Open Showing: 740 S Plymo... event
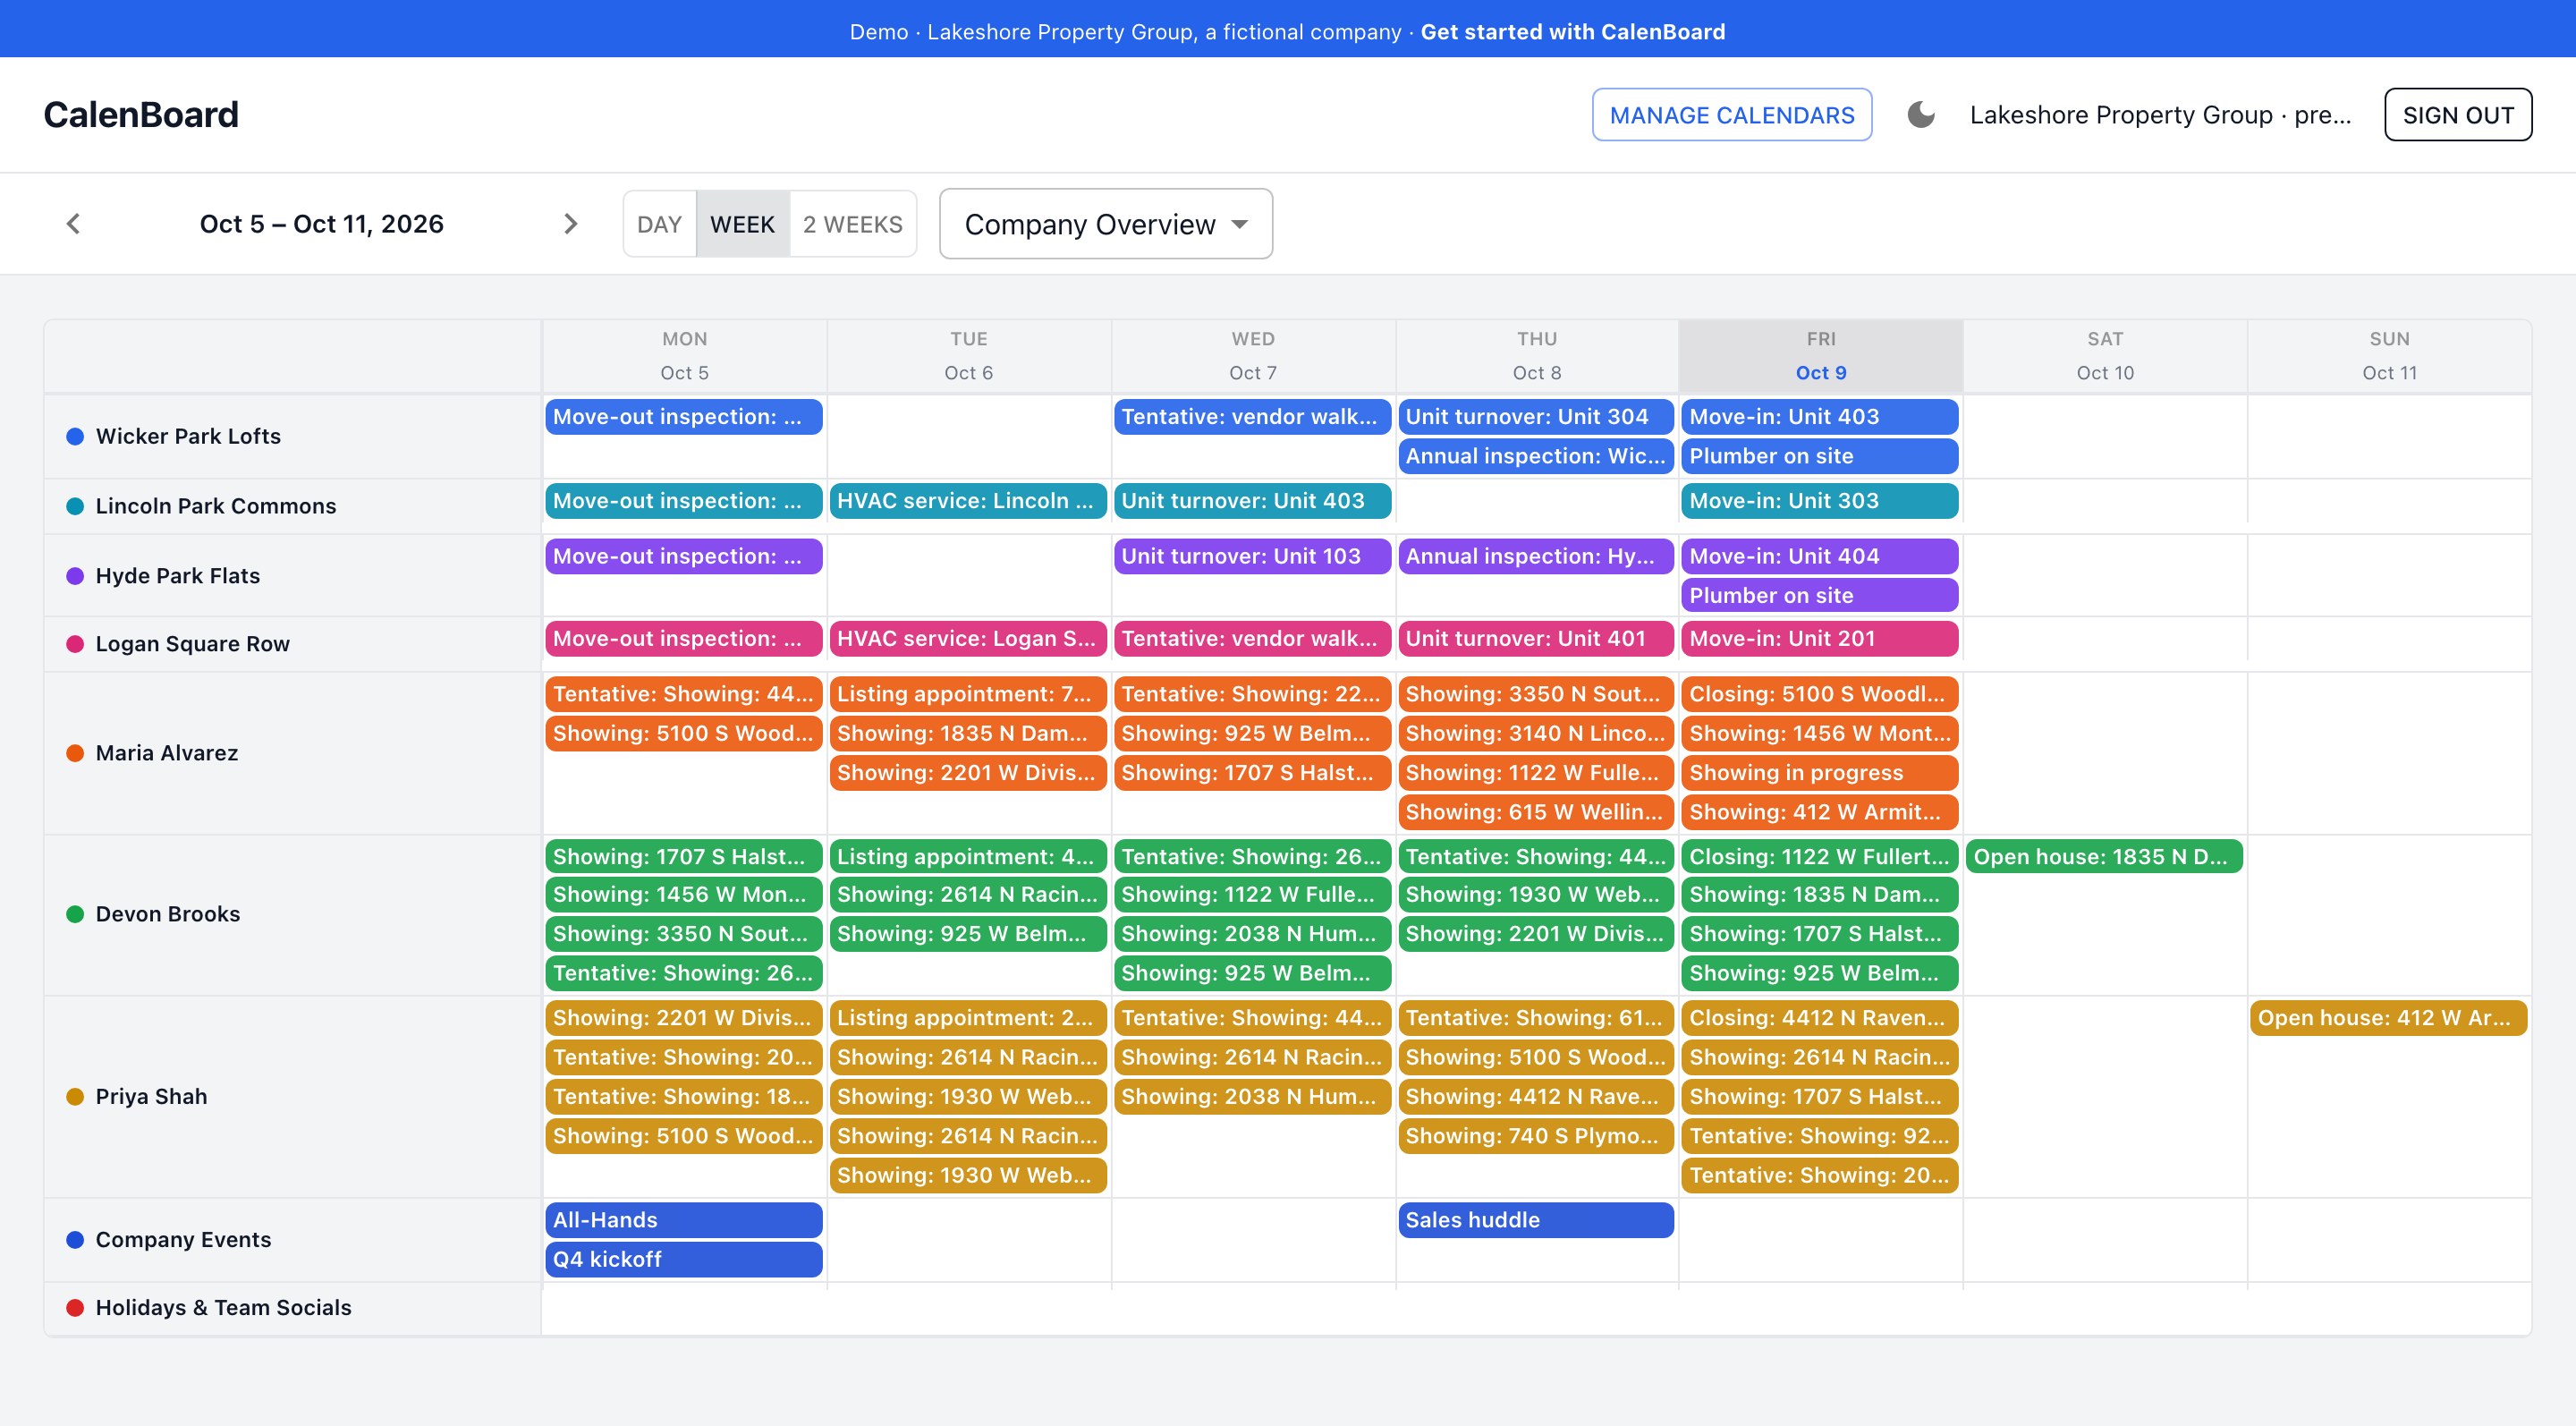Screen dimensions: 2576x1426 pyautogui.click(x=1536, y=1136)
